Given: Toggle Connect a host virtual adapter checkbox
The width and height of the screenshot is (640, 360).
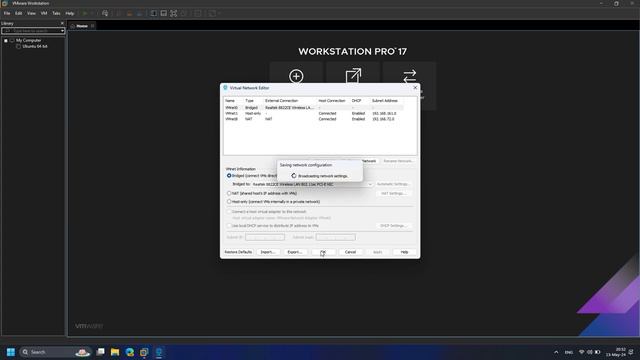Looking at the screenshot, I should click(229, 212).
